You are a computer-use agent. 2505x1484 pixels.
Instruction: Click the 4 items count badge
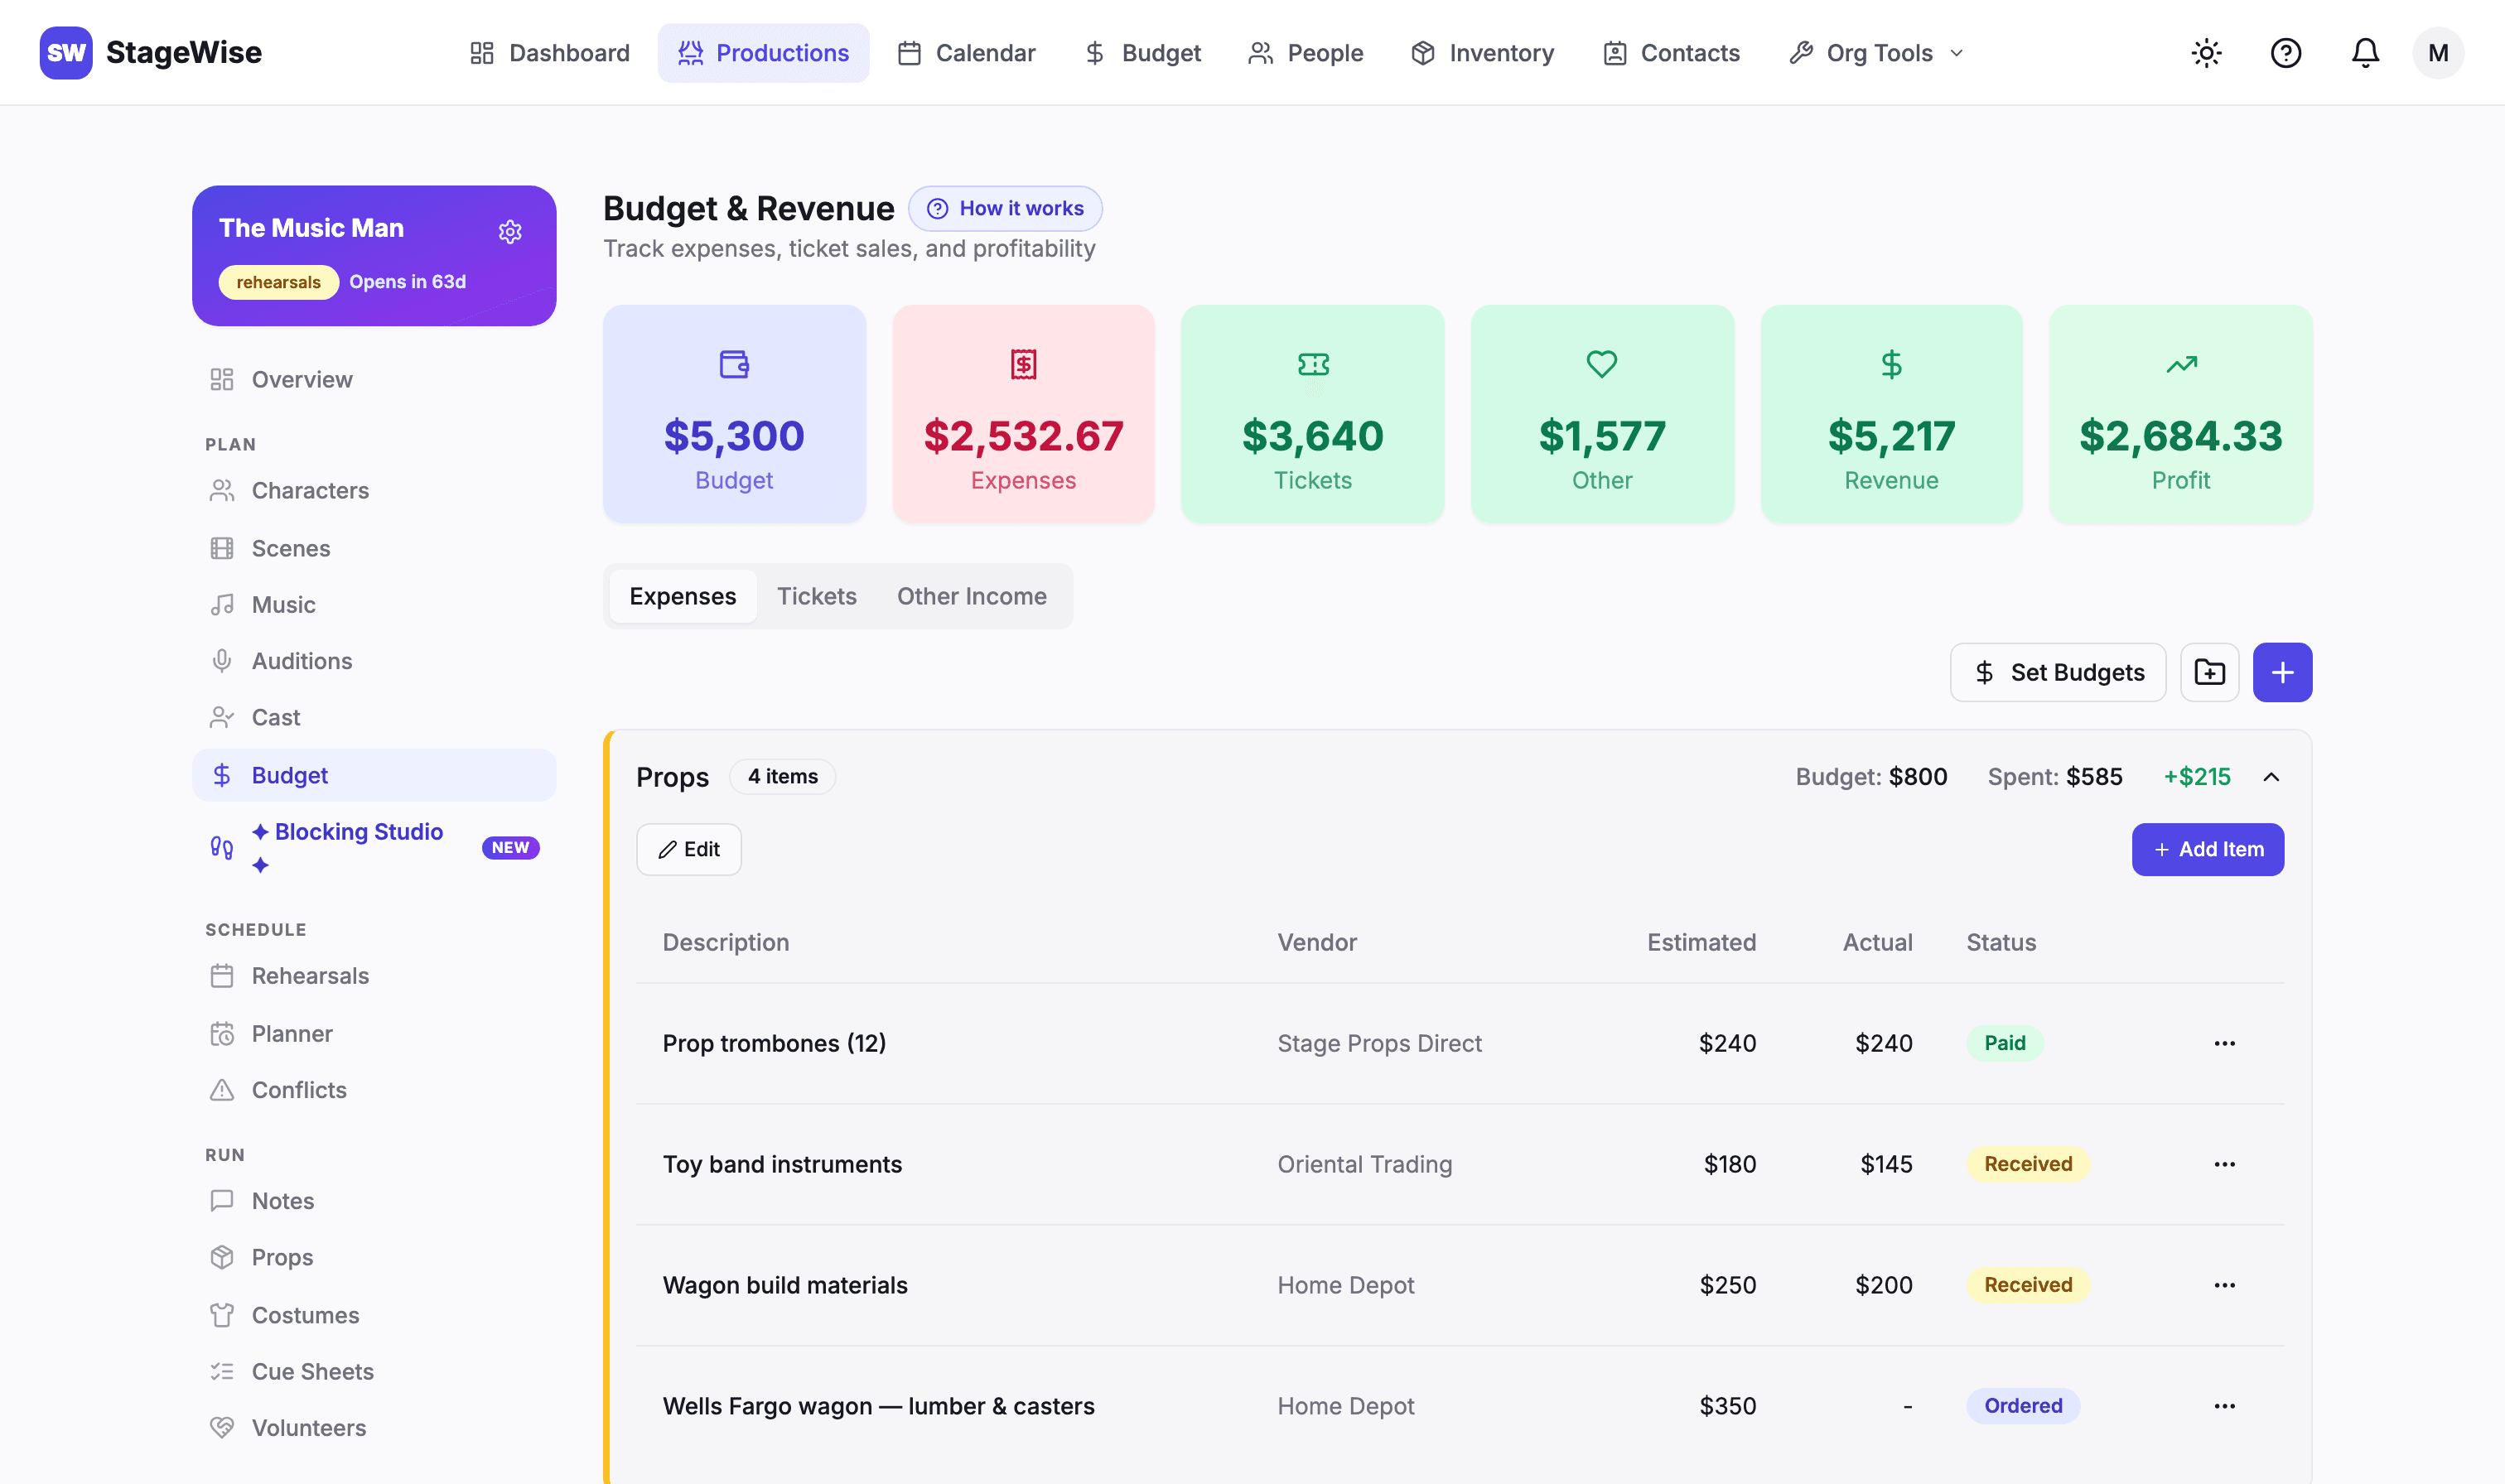pos(782,777)
